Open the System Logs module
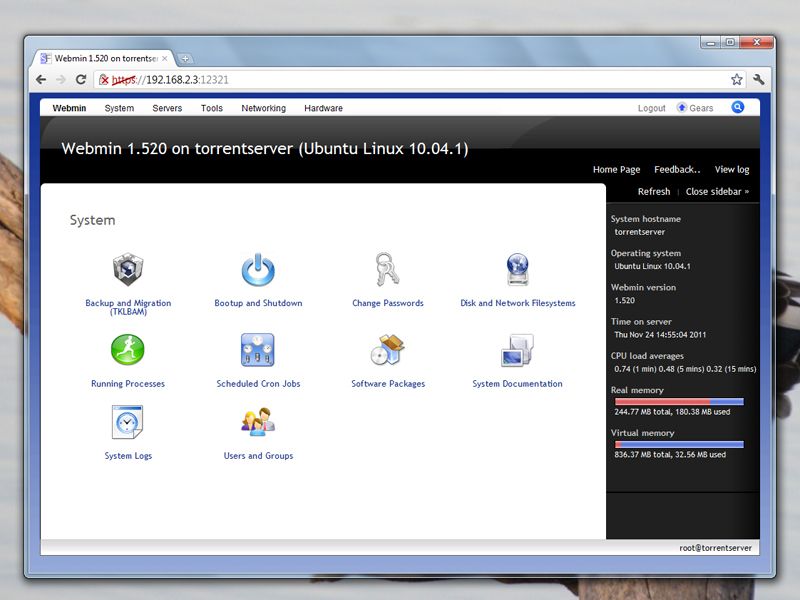The height and width of the screenshot is (600, 800). tap(128, 424)
